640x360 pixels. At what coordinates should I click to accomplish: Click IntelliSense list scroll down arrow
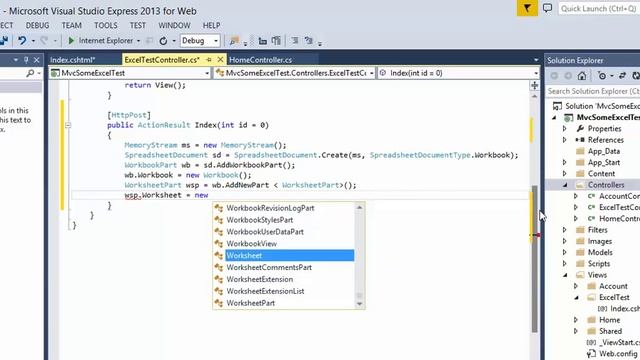[359, 304]
